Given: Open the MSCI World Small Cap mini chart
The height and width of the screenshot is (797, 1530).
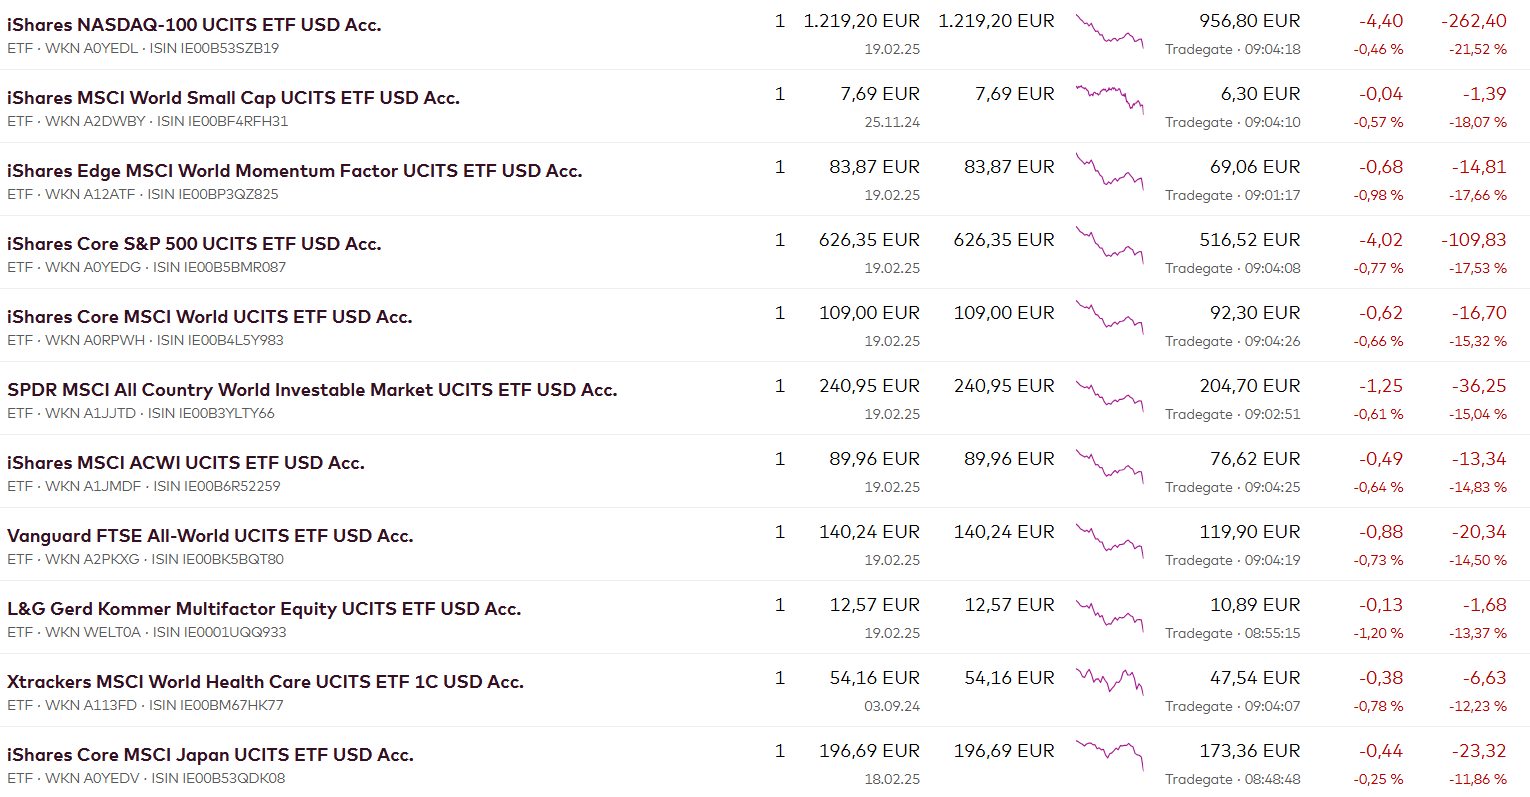Looking at the screenshot, I should click(1109, 98).
